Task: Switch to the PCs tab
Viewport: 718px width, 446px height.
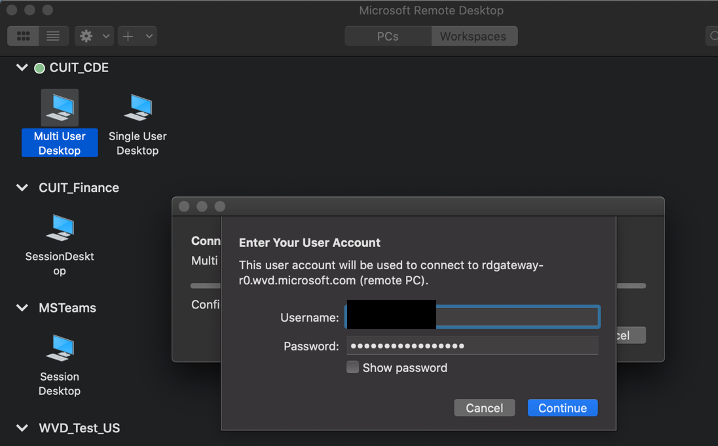Action: pos(388,36)
